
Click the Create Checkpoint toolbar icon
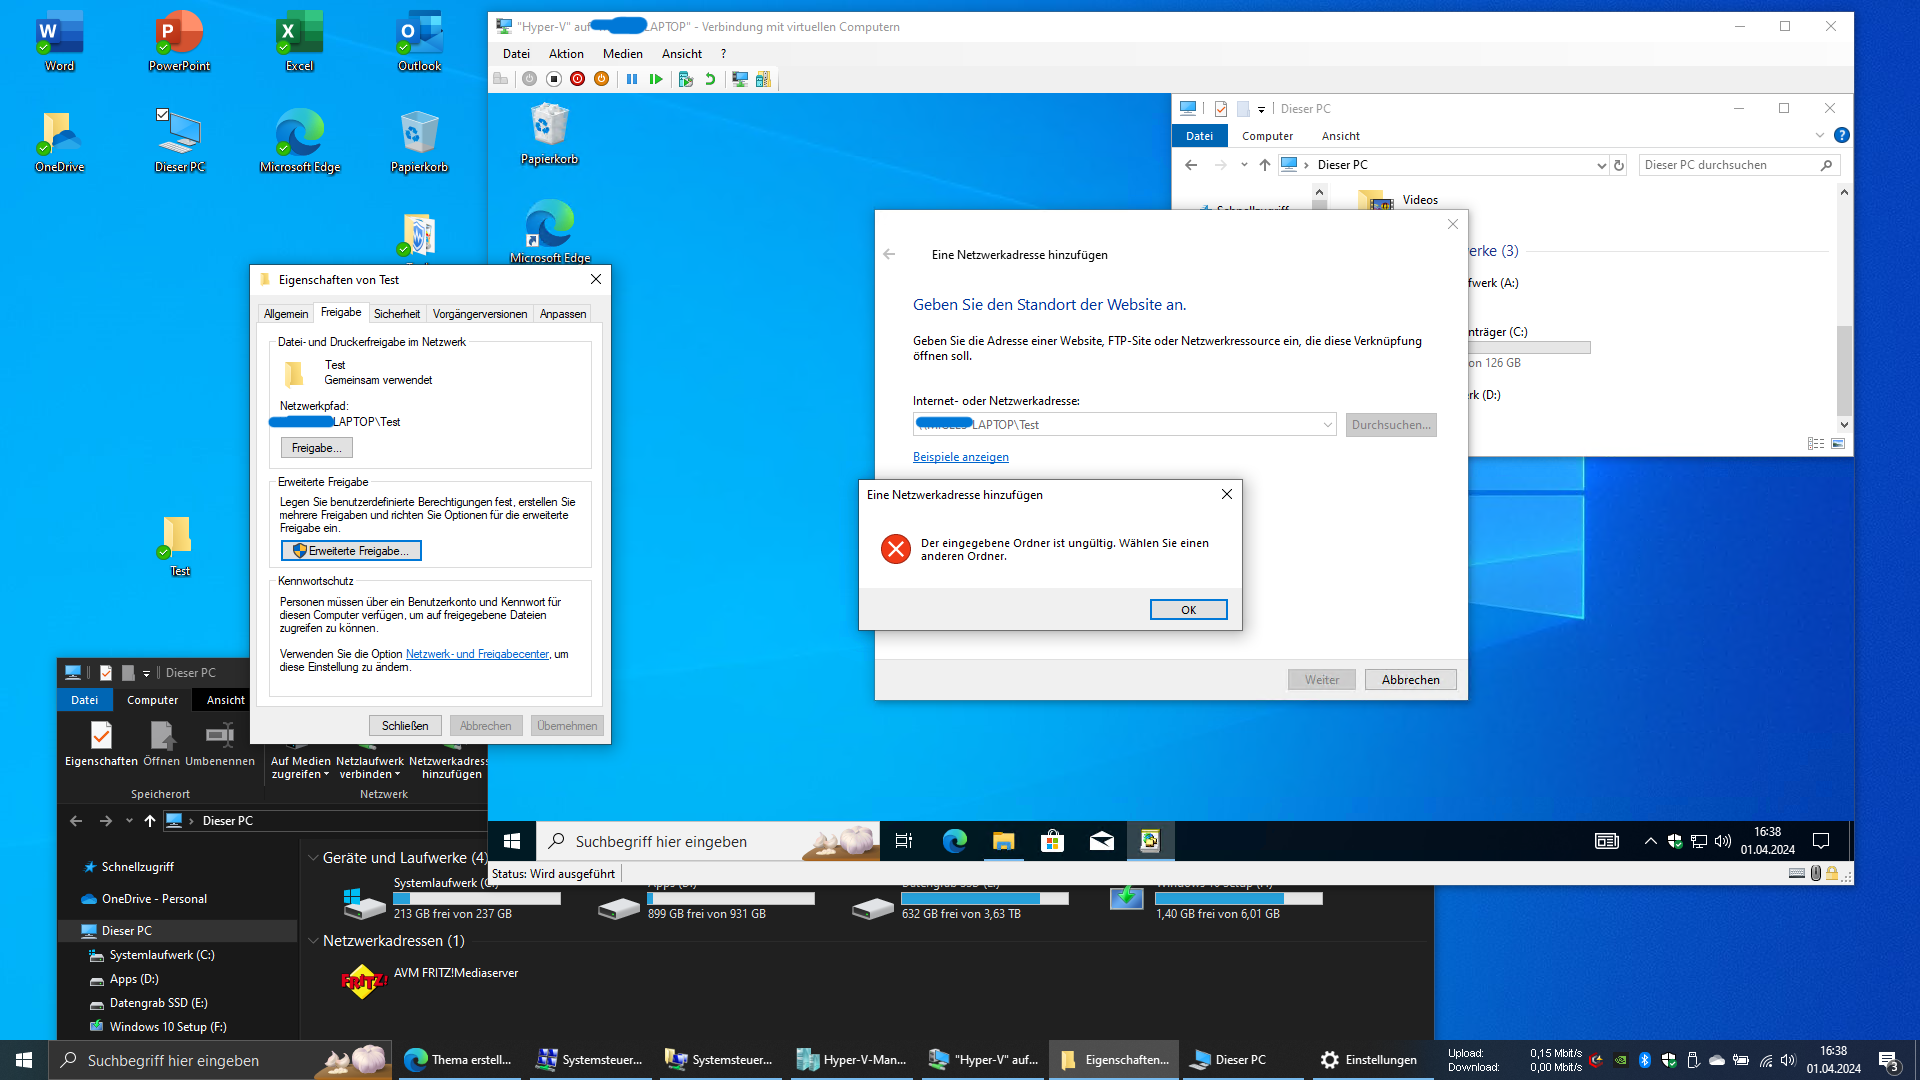tap(686, 79)
